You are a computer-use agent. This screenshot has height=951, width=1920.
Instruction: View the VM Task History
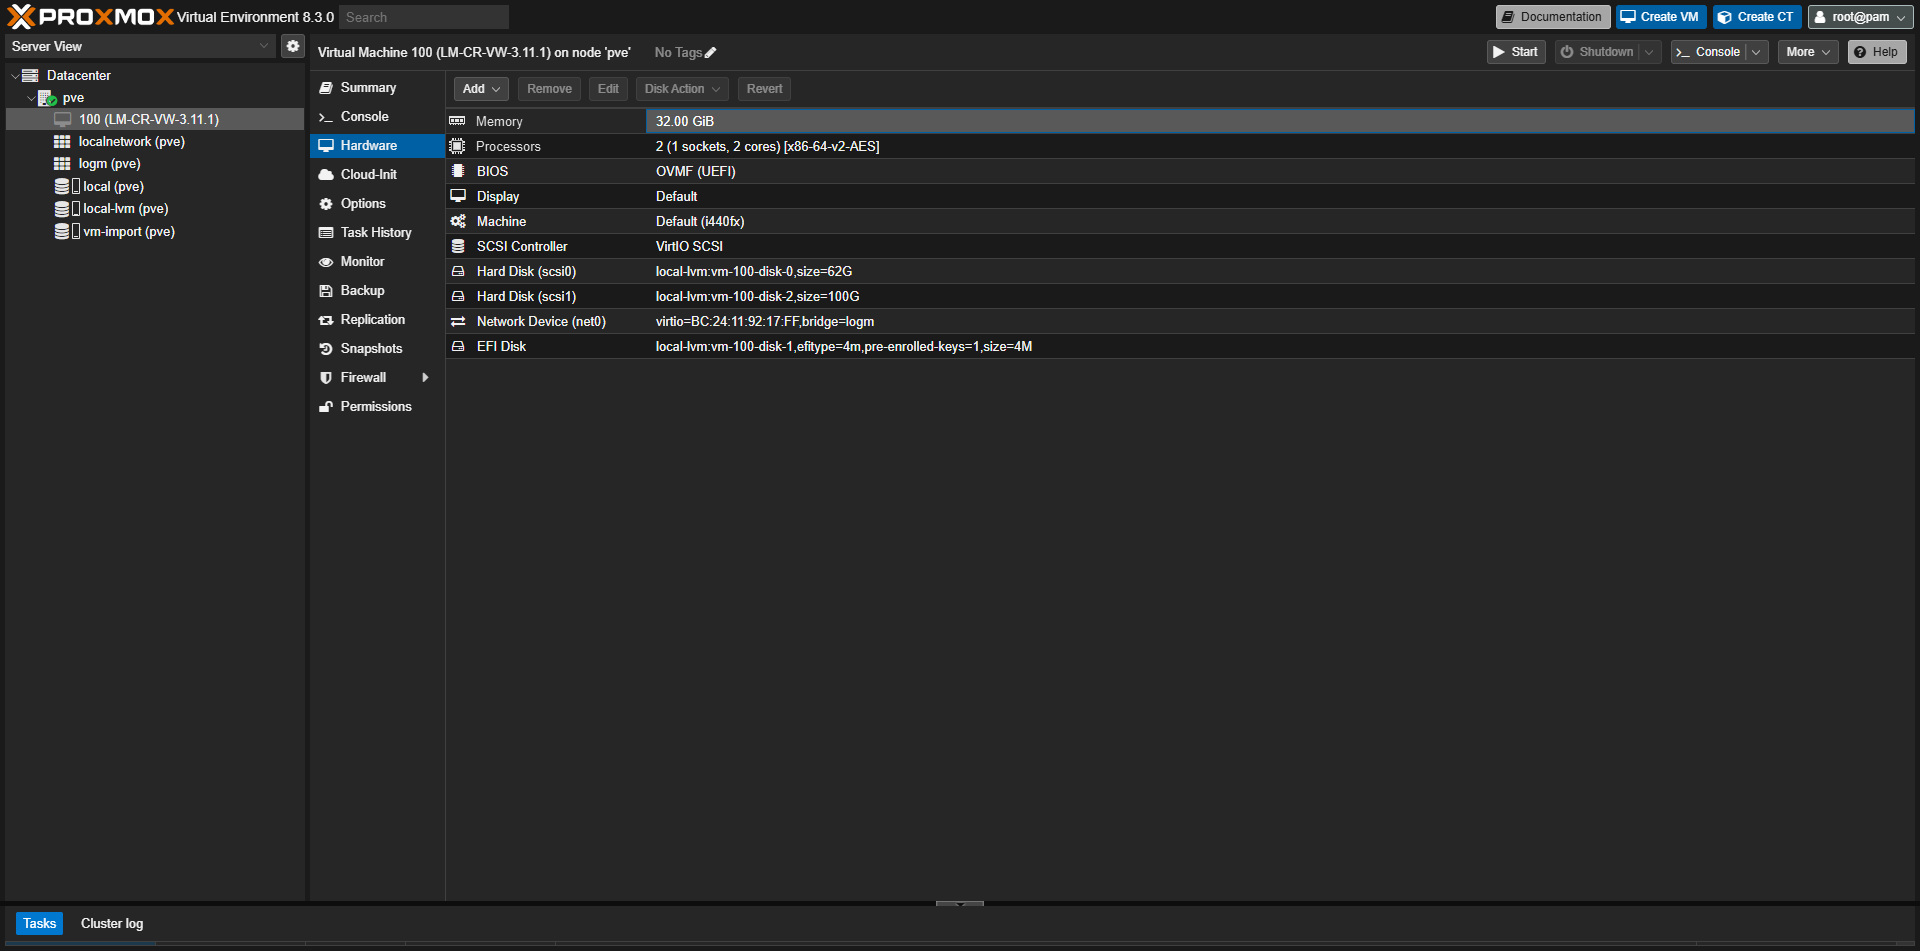click(375, 232)
